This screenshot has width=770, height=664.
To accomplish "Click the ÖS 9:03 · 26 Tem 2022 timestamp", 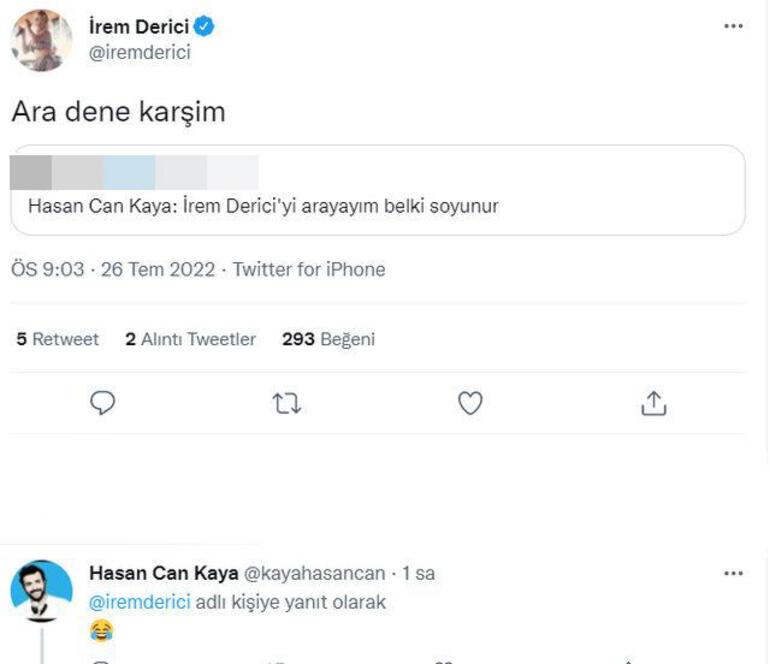I will click(112, 269).
